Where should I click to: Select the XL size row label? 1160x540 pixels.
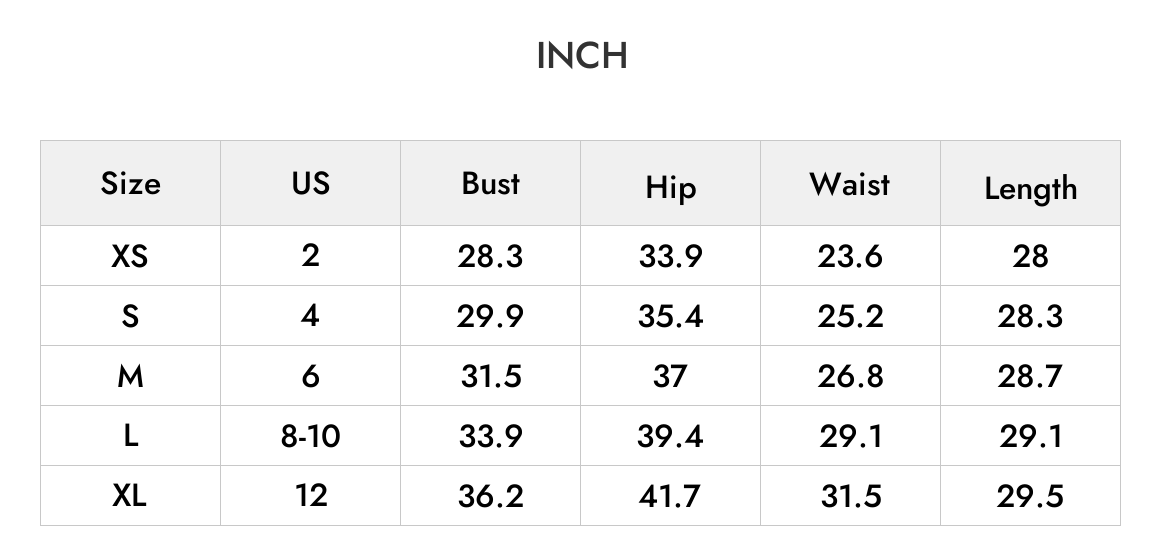point(129,496)
